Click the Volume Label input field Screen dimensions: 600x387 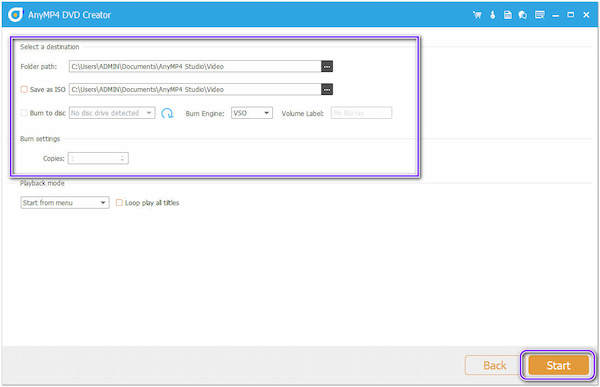[361, 113]
